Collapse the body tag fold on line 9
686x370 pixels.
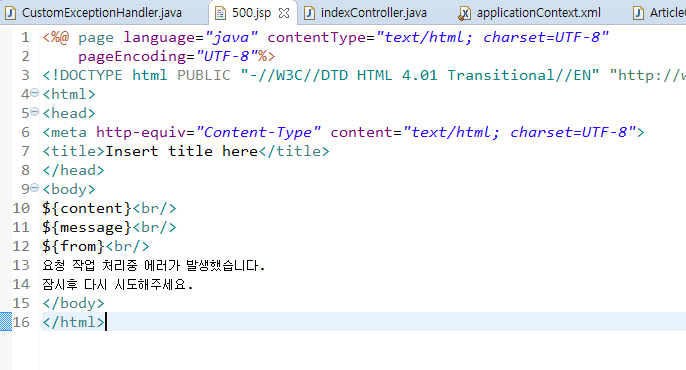coord(35,188)
